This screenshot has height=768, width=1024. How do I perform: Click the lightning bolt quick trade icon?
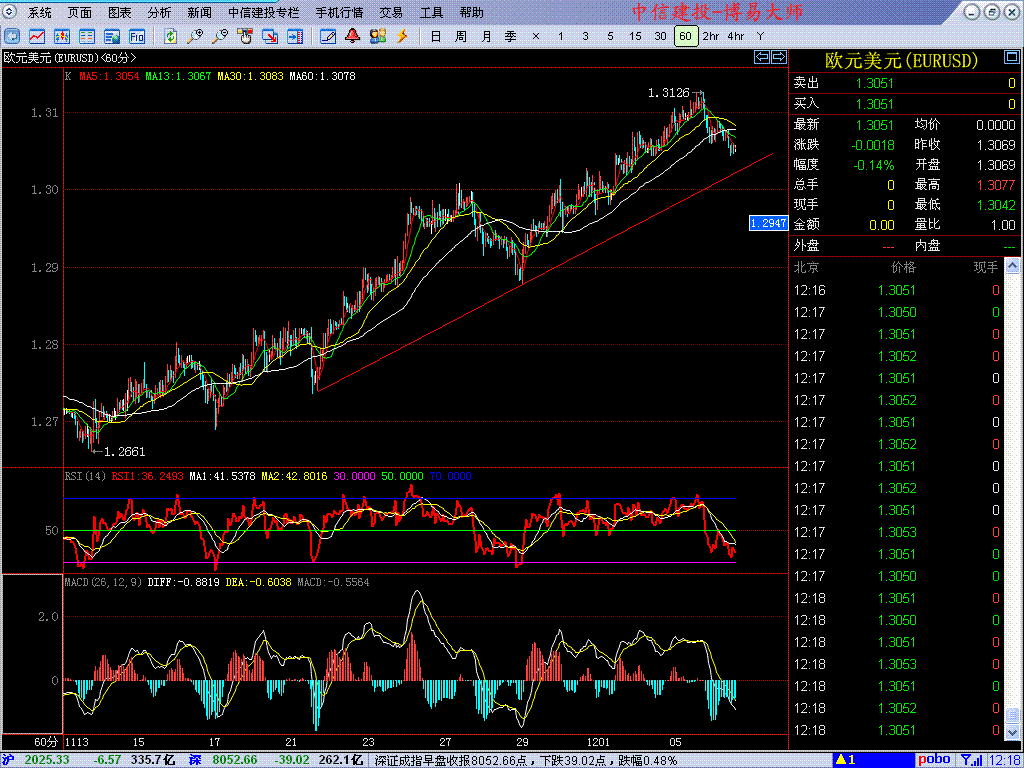coord(402,36)
